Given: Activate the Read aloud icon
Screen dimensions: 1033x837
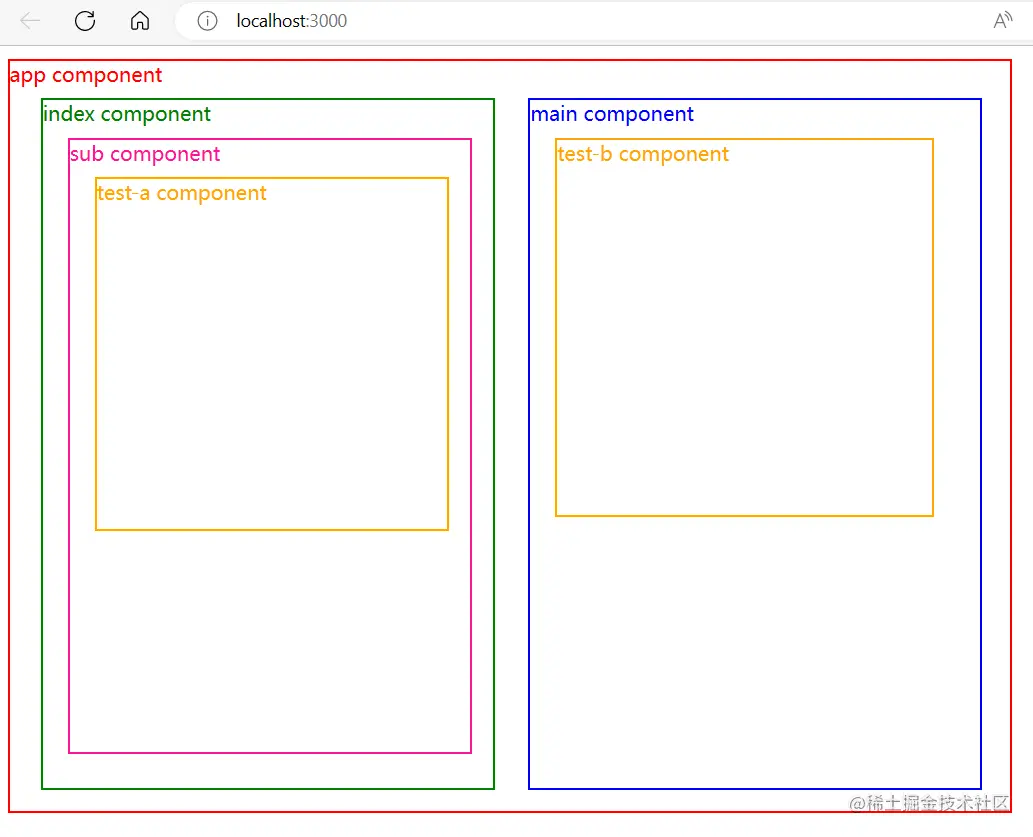Looking at the screenshot, I should tap(1003, 21).
